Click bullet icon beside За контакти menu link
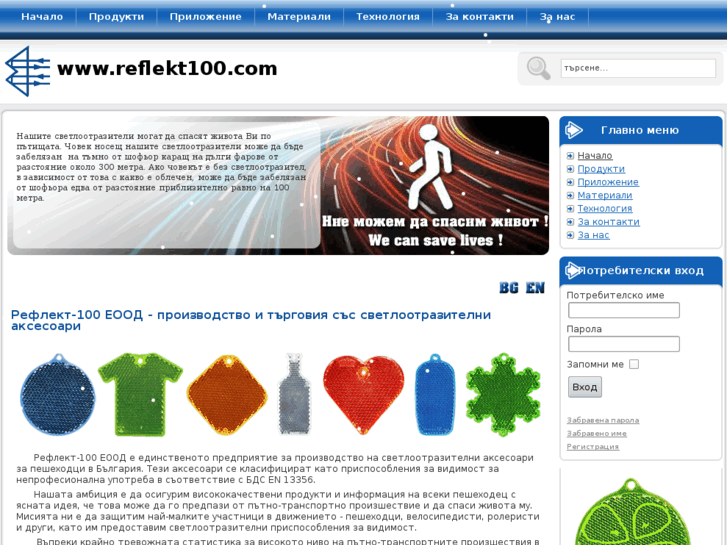 coord(570,222)
